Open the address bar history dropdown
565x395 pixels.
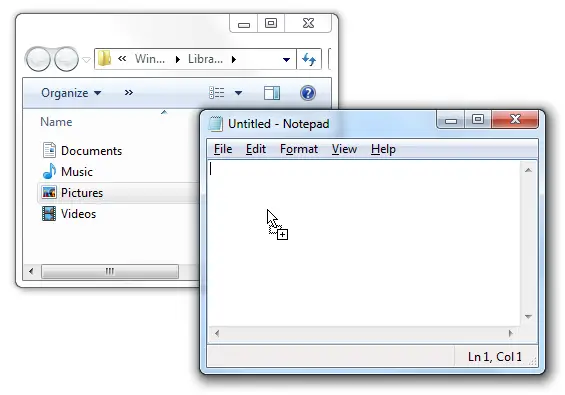coord(286,59)
